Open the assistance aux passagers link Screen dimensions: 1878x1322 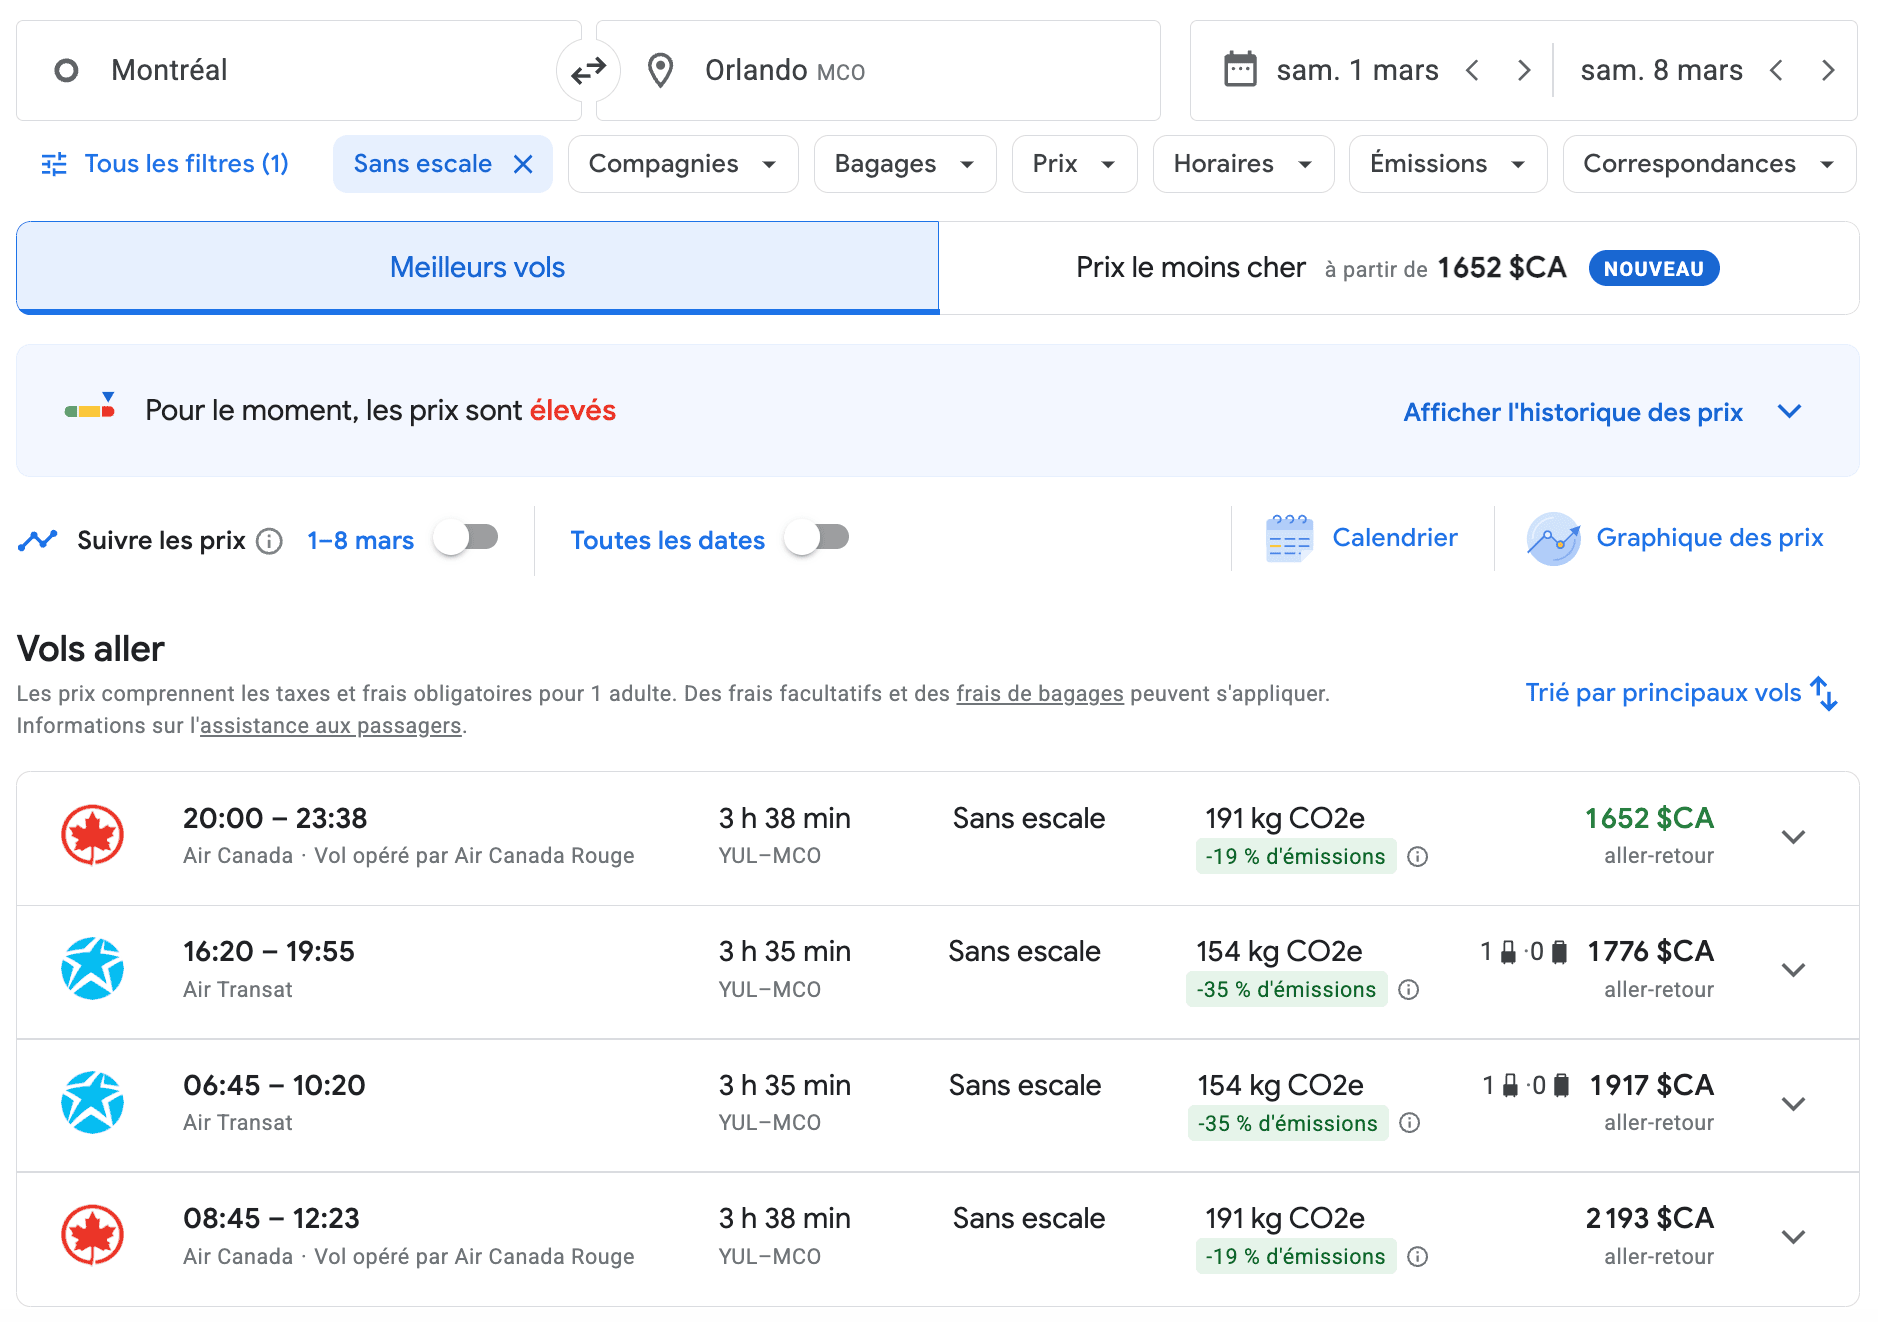click(331, 726)
